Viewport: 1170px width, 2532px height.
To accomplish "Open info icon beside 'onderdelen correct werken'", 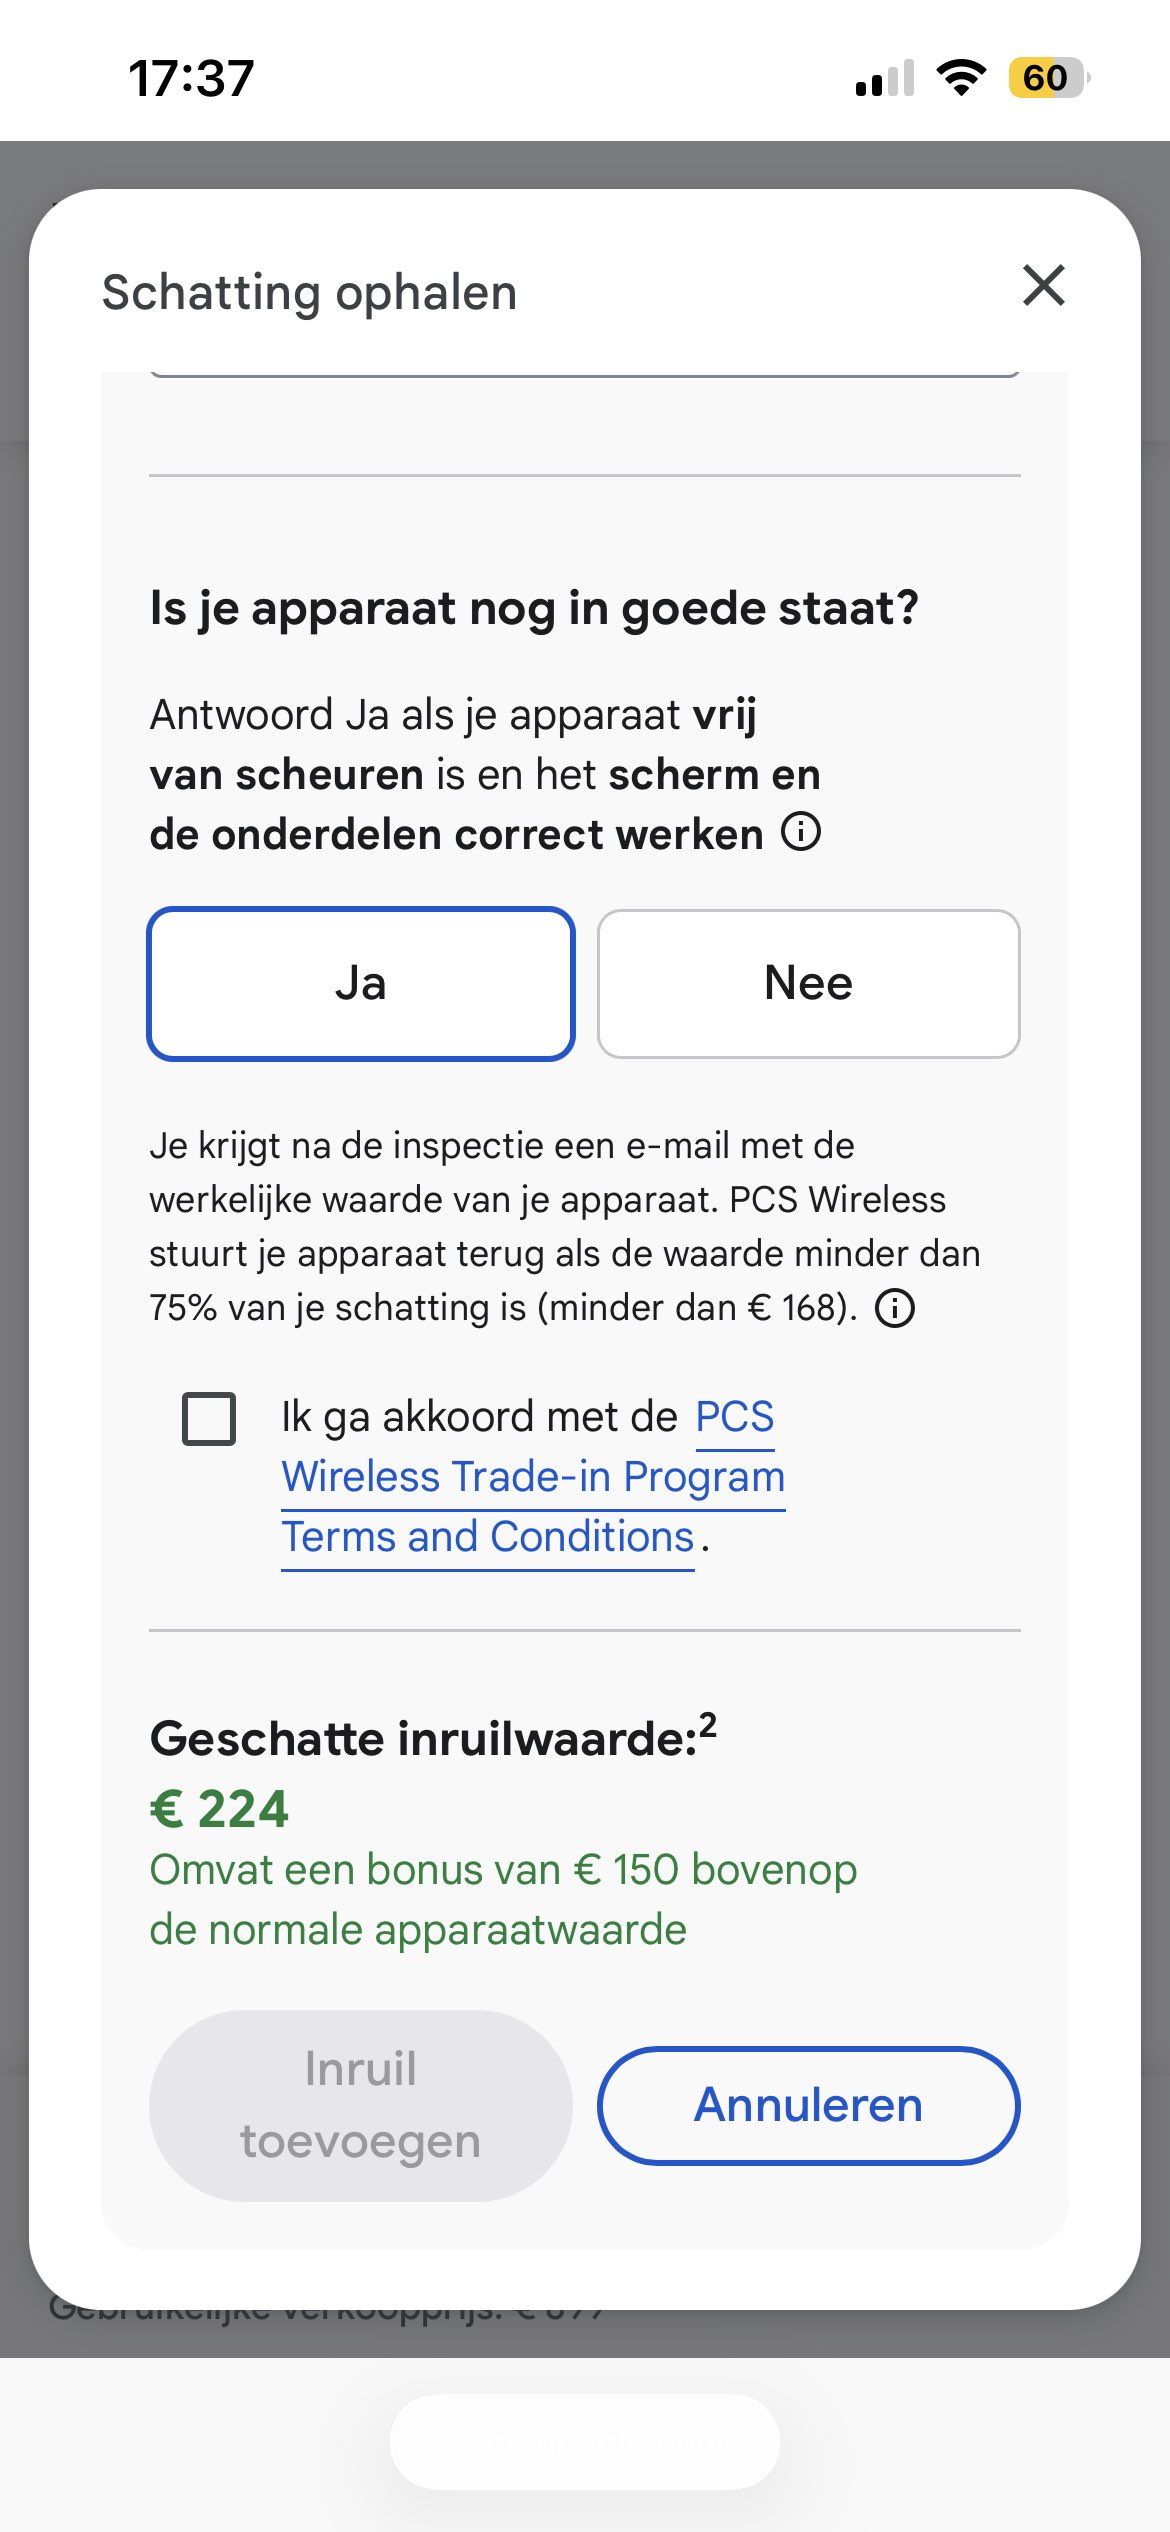I will tap(801, 831).
